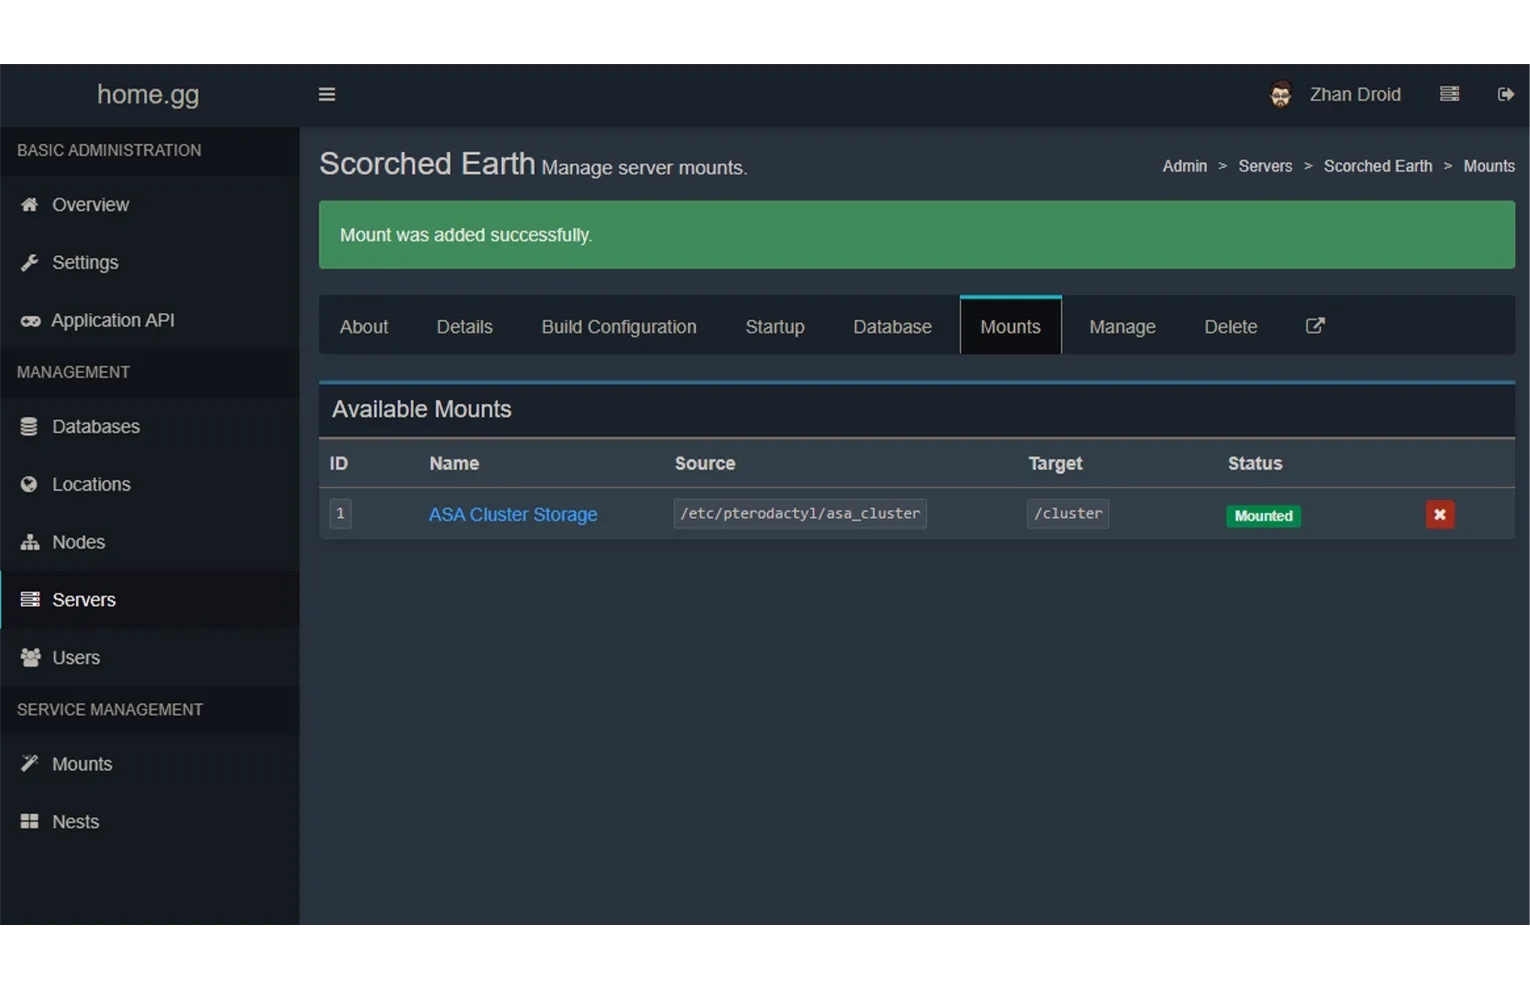Select Nests under Service Management

[75, 822]
